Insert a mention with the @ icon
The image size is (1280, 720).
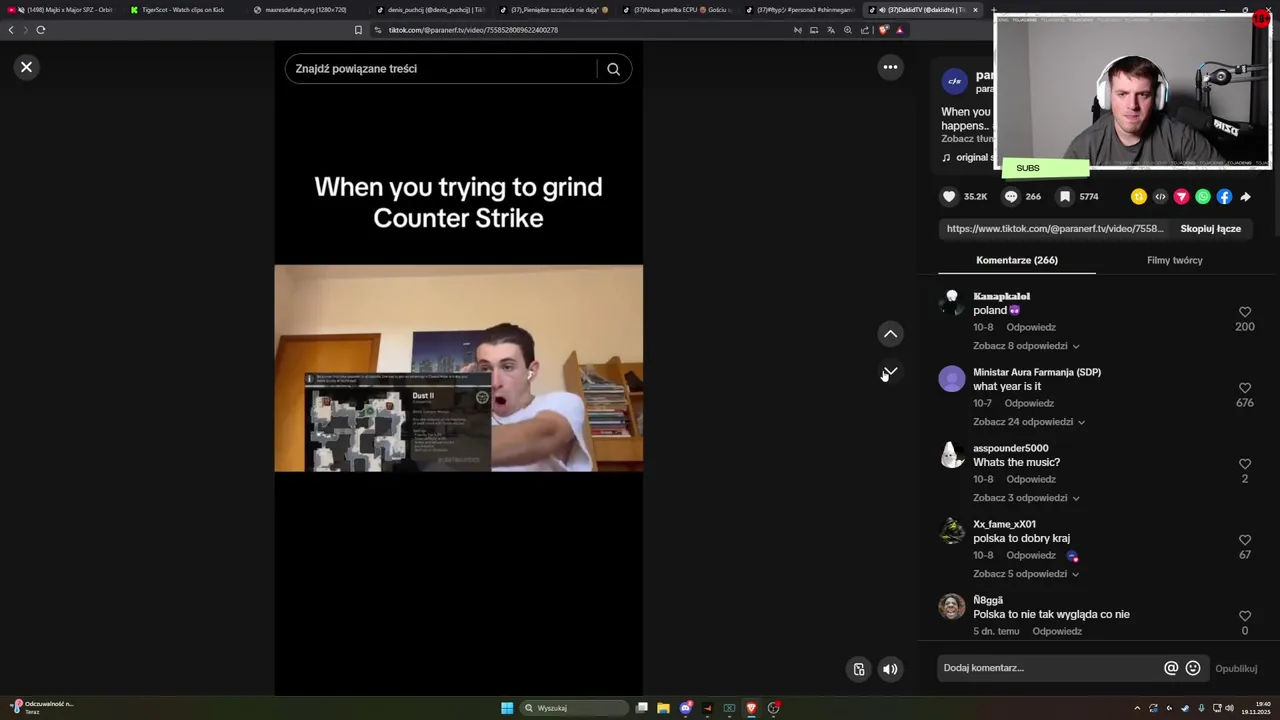1171,668
